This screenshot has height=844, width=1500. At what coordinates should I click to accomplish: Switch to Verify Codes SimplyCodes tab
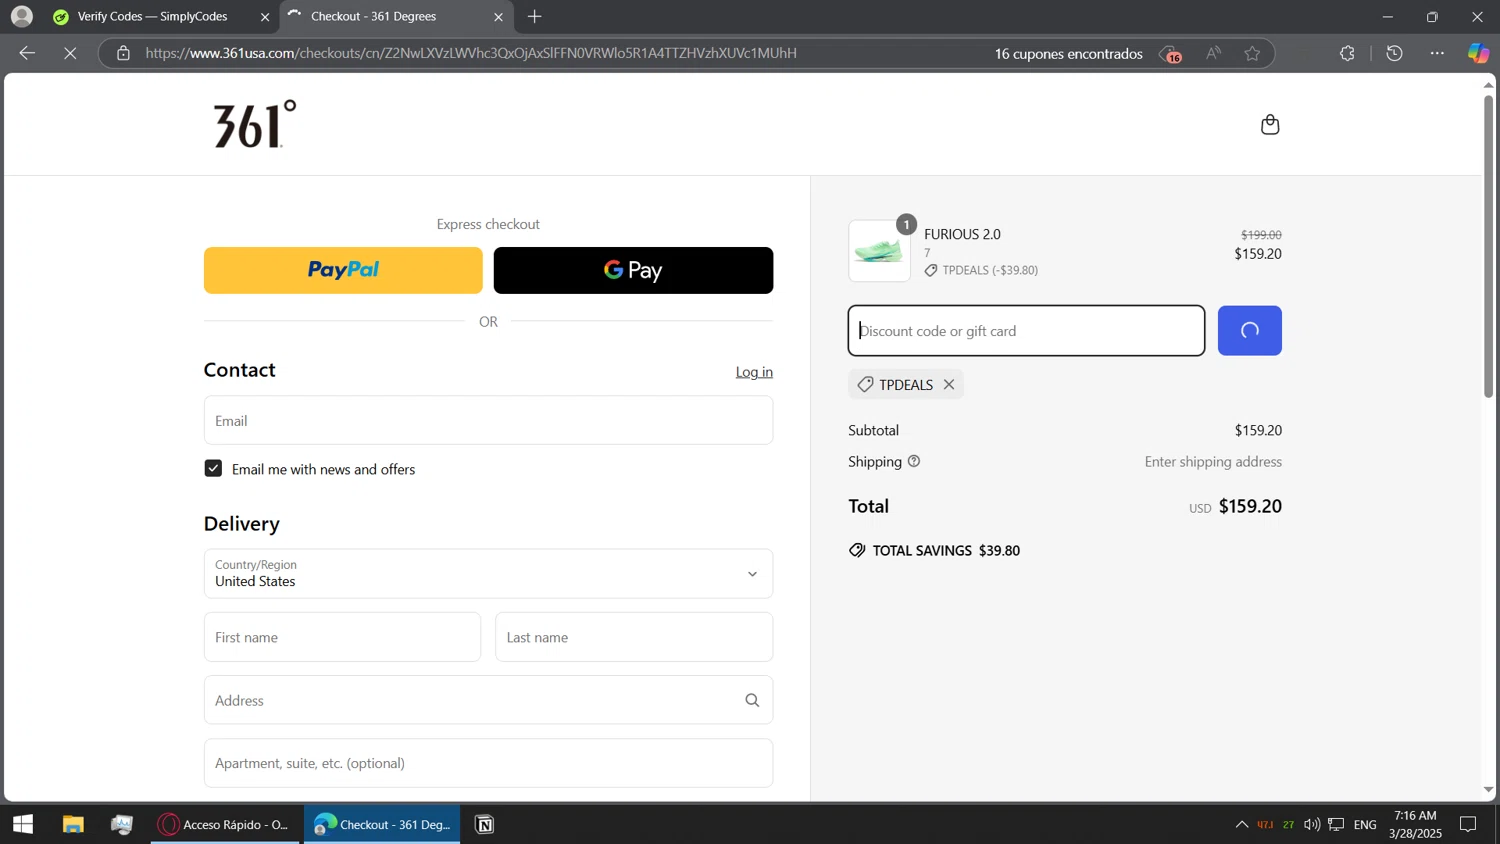(x=152, y=16)
